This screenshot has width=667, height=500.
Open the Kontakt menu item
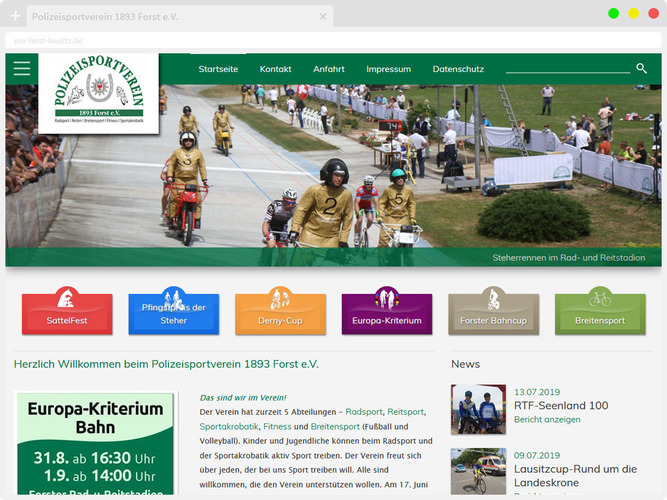[275, 69]
